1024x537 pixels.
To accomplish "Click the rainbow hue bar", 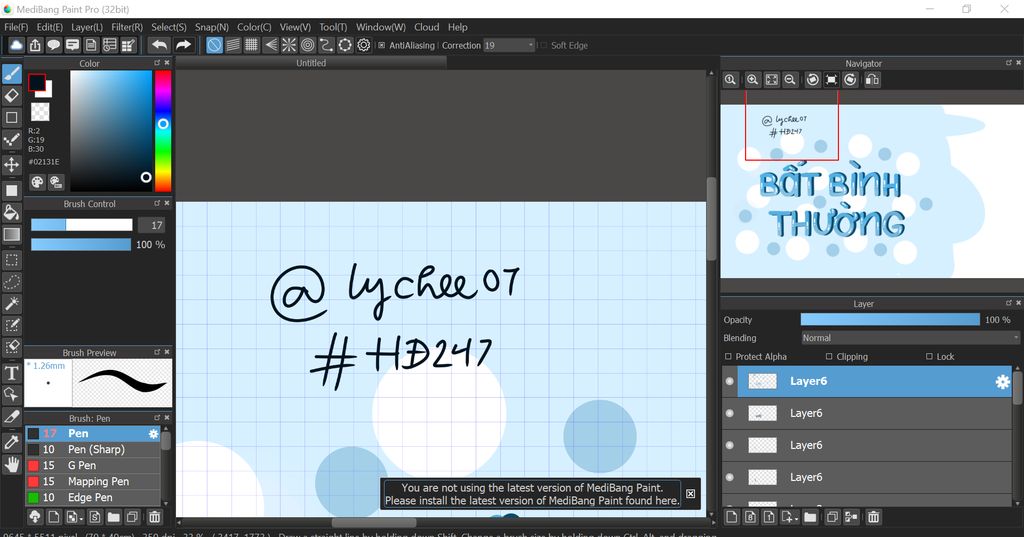I will 163,131.
